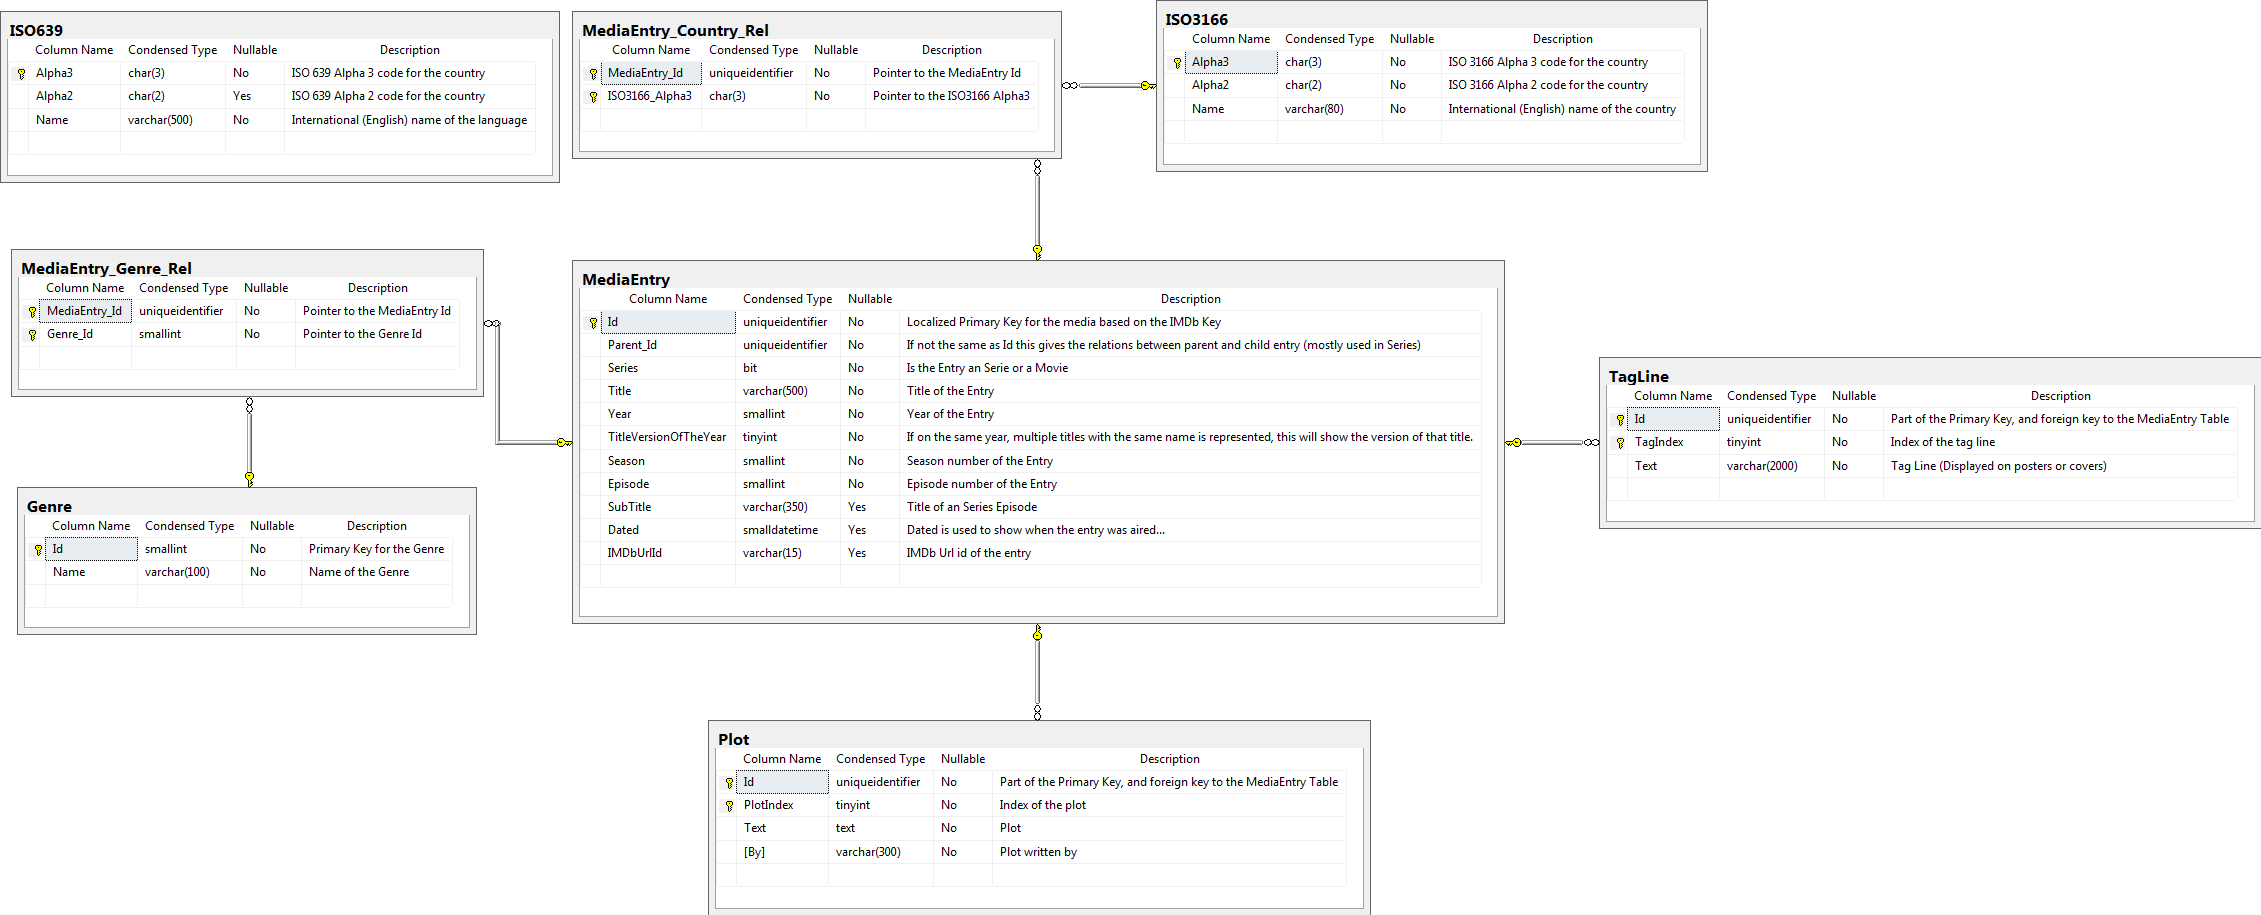Select the [By] column in Plot table
Screen dimensions: 2261x915
[754, 852]
